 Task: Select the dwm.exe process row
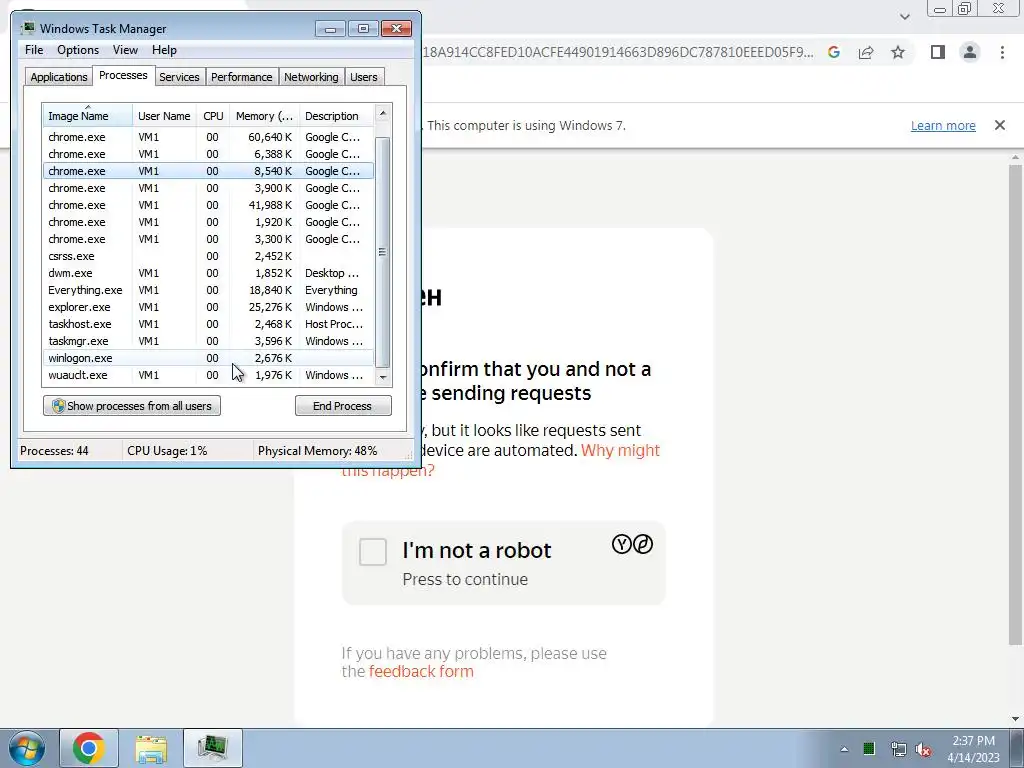(x=208, y=273)
